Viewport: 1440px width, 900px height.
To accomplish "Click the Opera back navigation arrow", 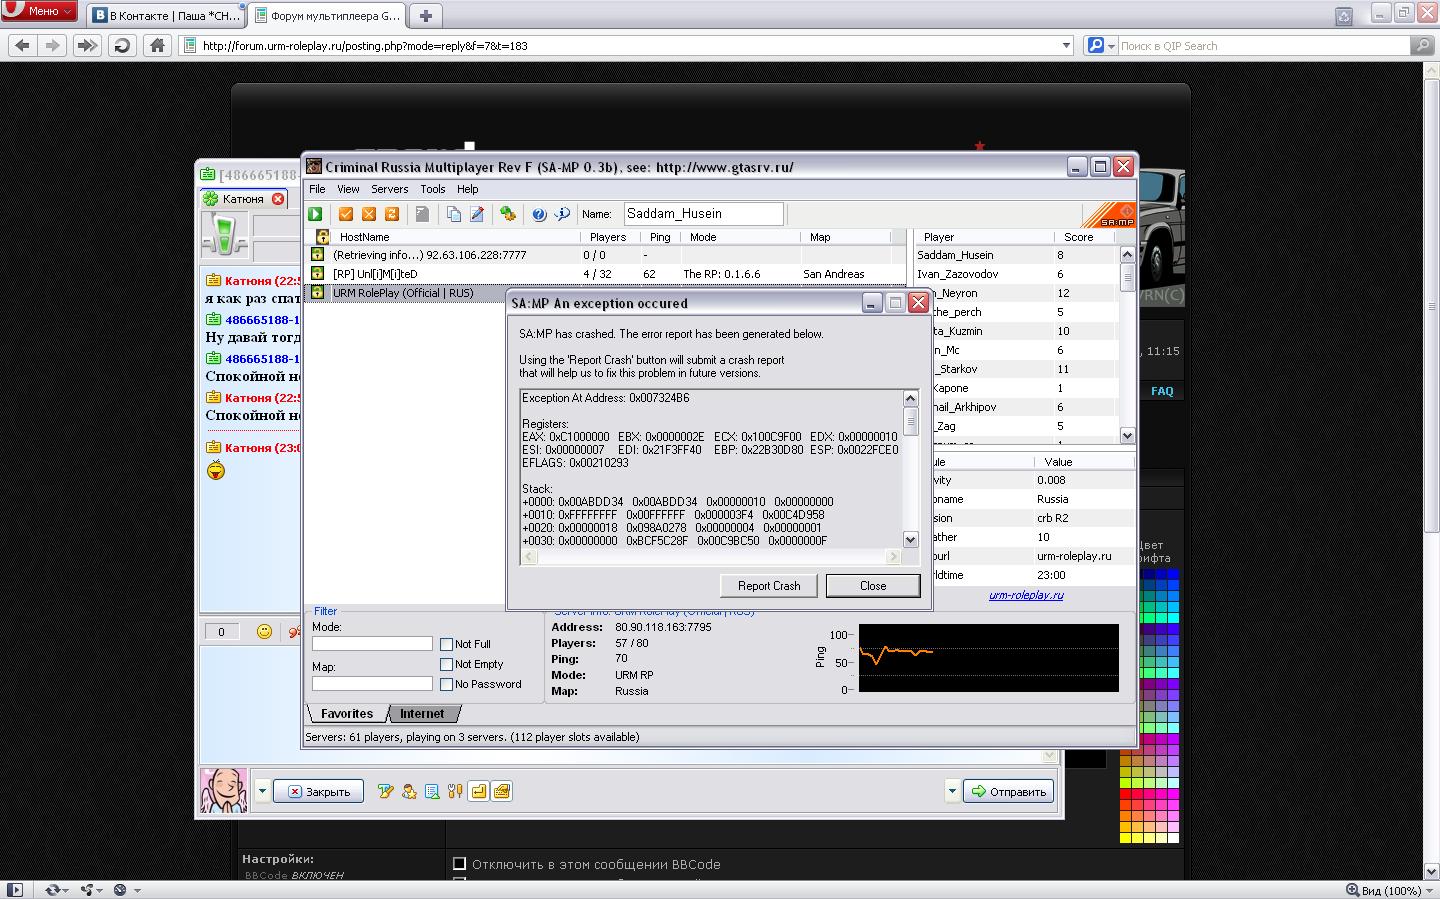I will click(x=23, y=45).
